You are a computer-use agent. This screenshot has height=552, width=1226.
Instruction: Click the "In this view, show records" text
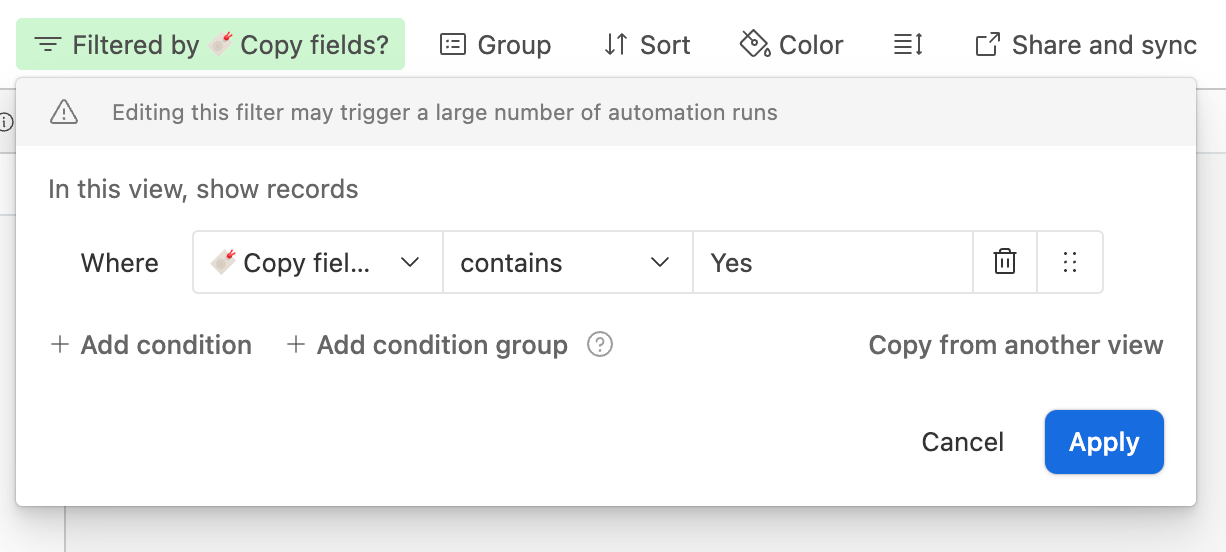pos(203,189)
